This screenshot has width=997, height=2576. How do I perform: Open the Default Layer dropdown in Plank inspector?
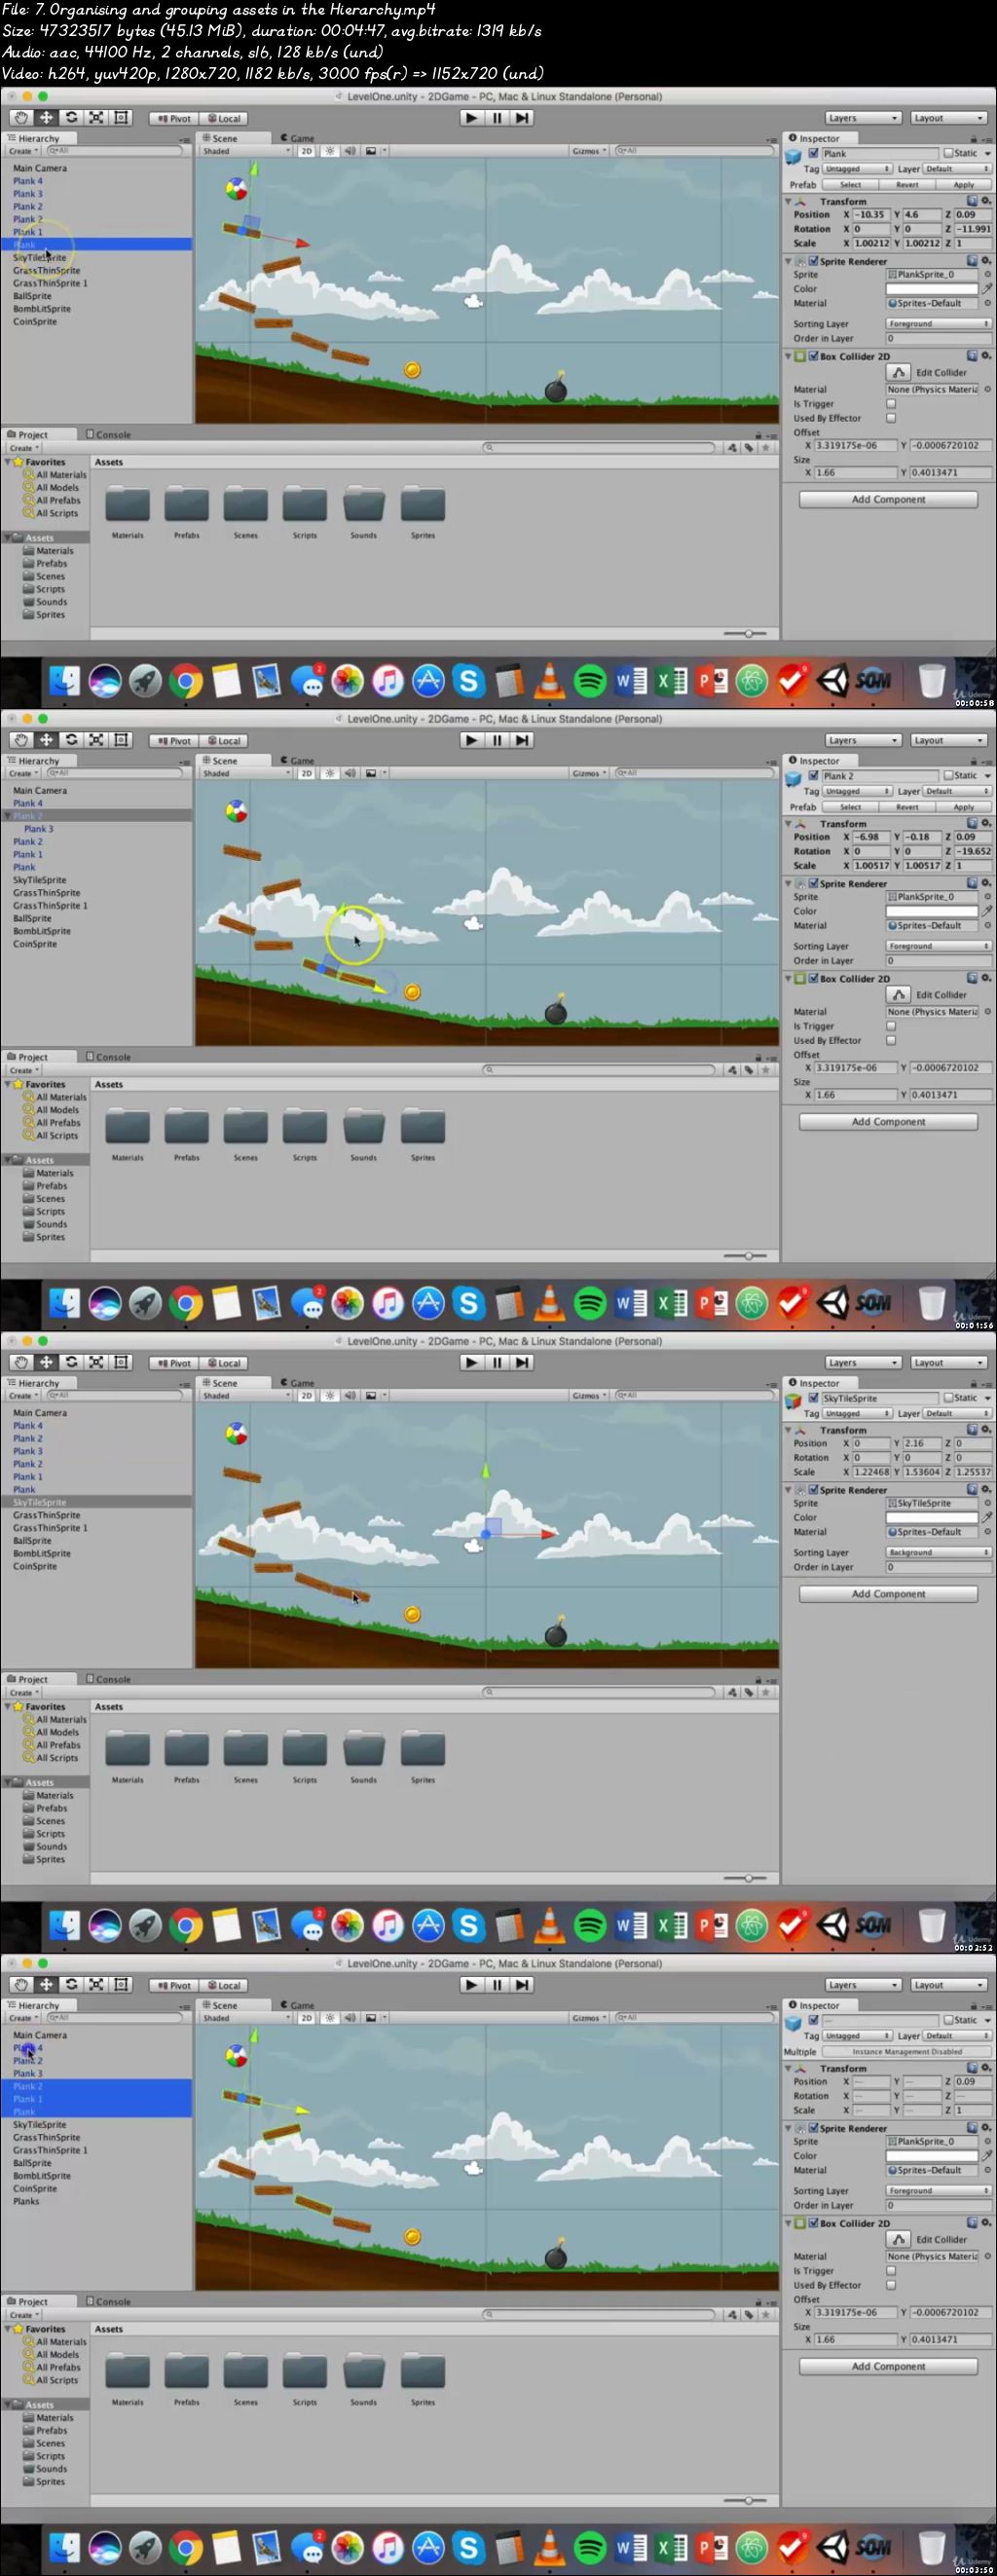957,169
